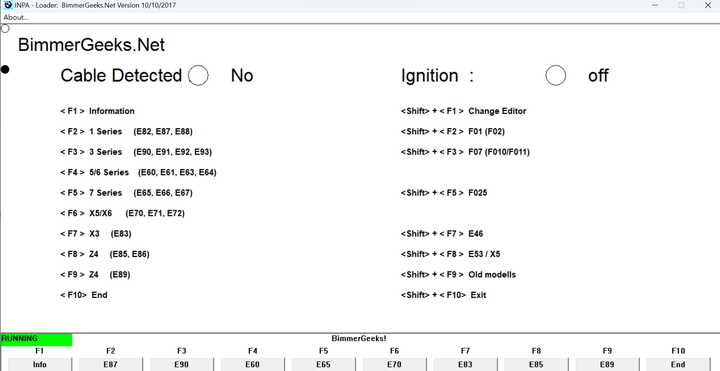The image size is (720, 371).
Task: Click '< F6 > X5/X6' entry
Action: (123, 214)
